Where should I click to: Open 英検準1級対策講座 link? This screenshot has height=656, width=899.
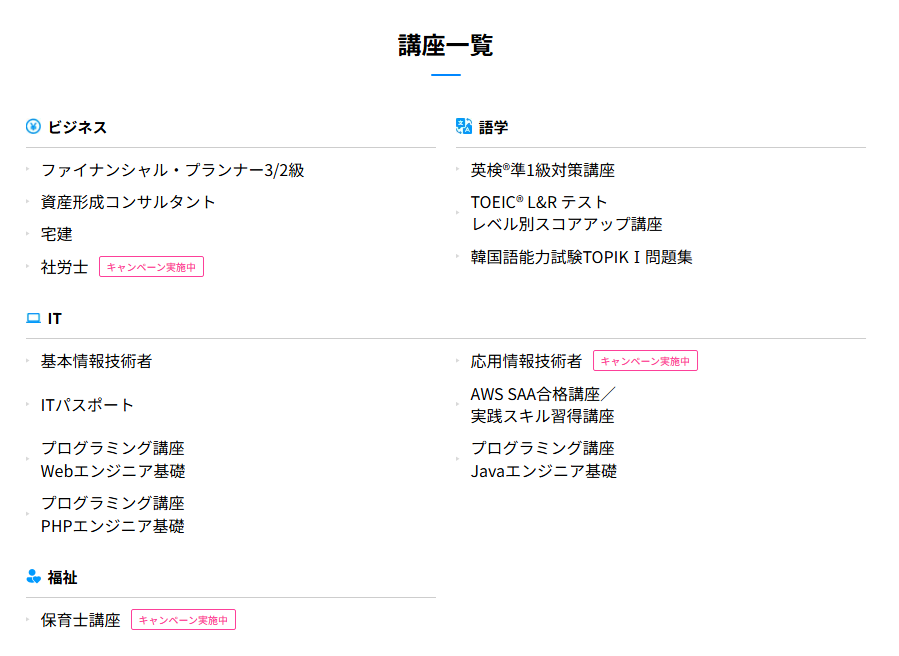pos(542,170)
